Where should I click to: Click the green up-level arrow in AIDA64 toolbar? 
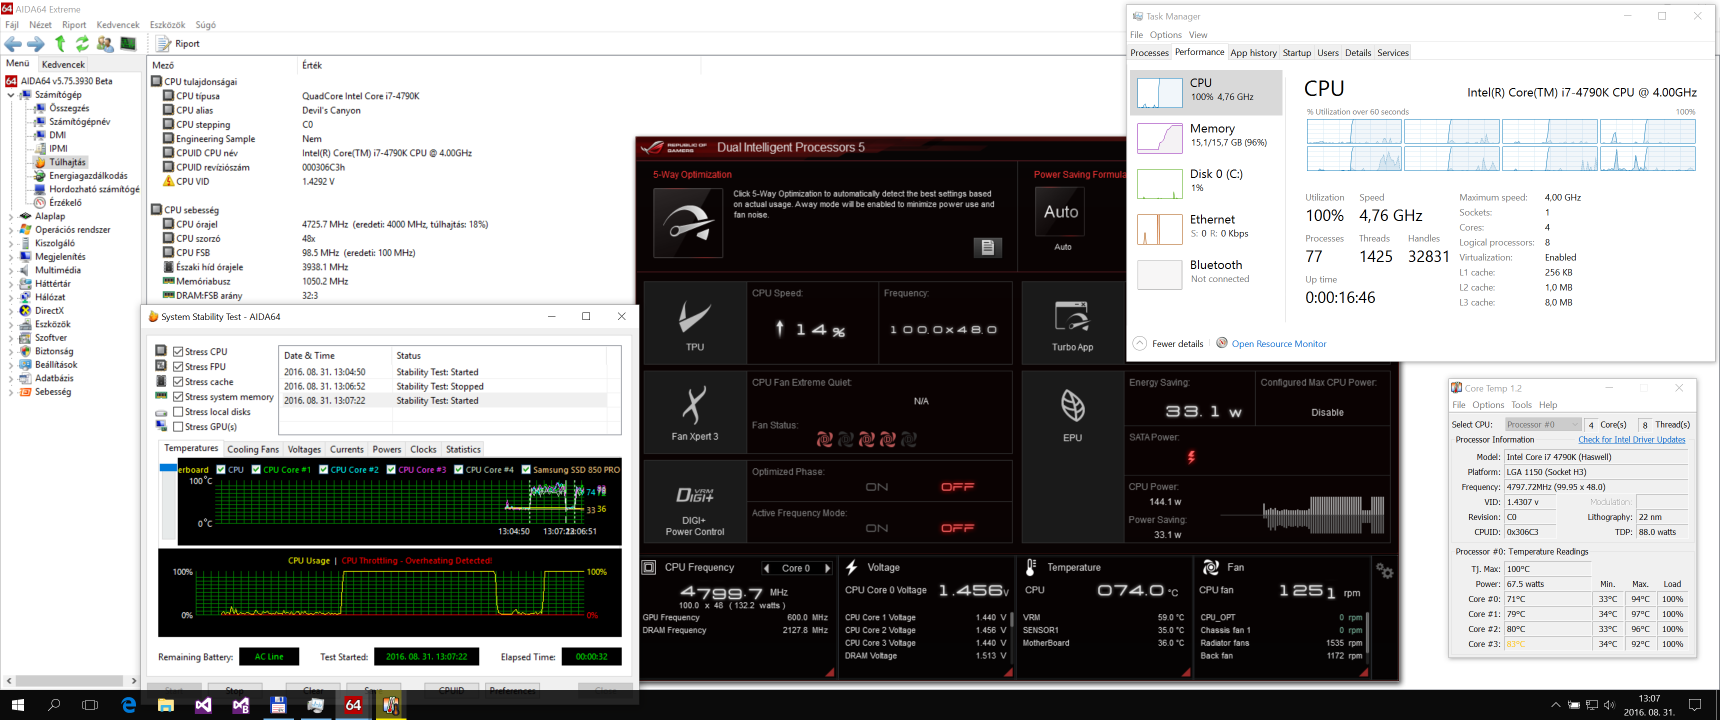click(60, 43)
